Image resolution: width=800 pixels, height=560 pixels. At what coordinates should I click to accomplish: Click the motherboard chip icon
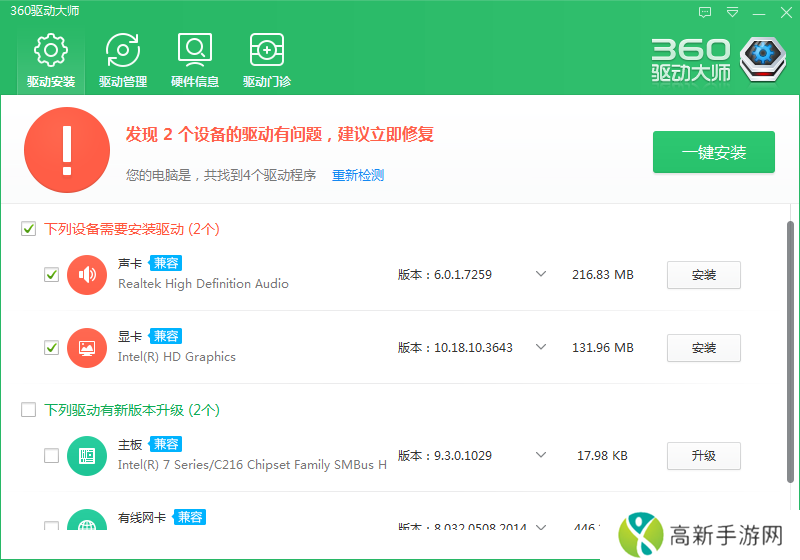[x=87, y=456]
